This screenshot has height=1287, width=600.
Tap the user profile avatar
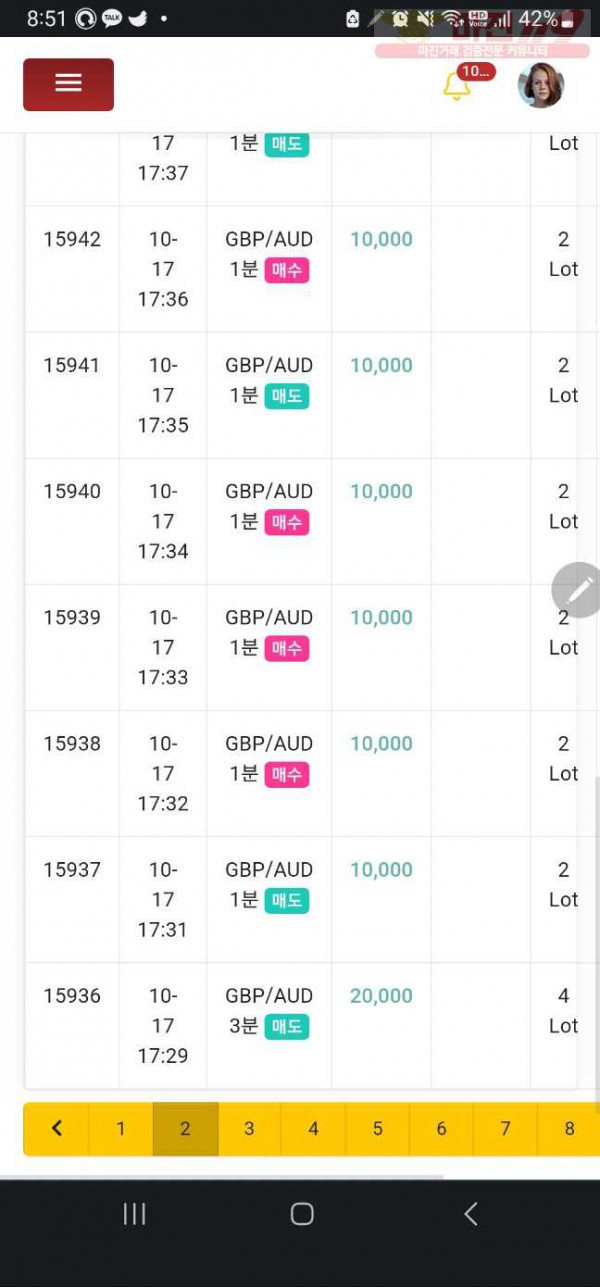(x=541, y=85)
